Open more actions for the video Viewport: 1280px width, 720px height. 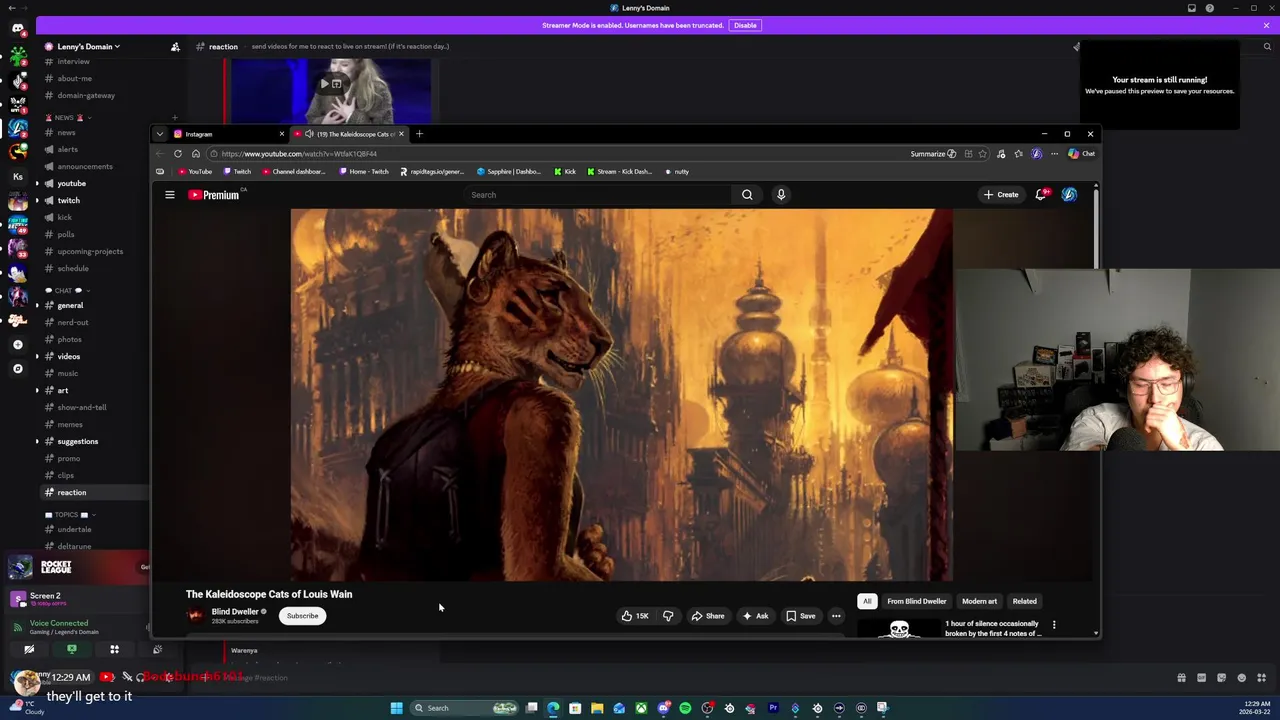pyautogui.click(x=836, y=616)
